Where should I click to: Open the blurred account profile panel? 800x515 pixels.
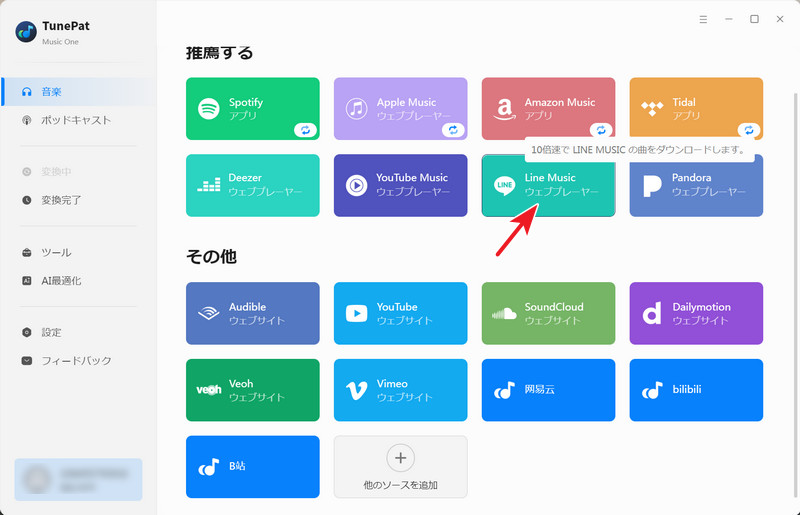click(x=79, y=479)
